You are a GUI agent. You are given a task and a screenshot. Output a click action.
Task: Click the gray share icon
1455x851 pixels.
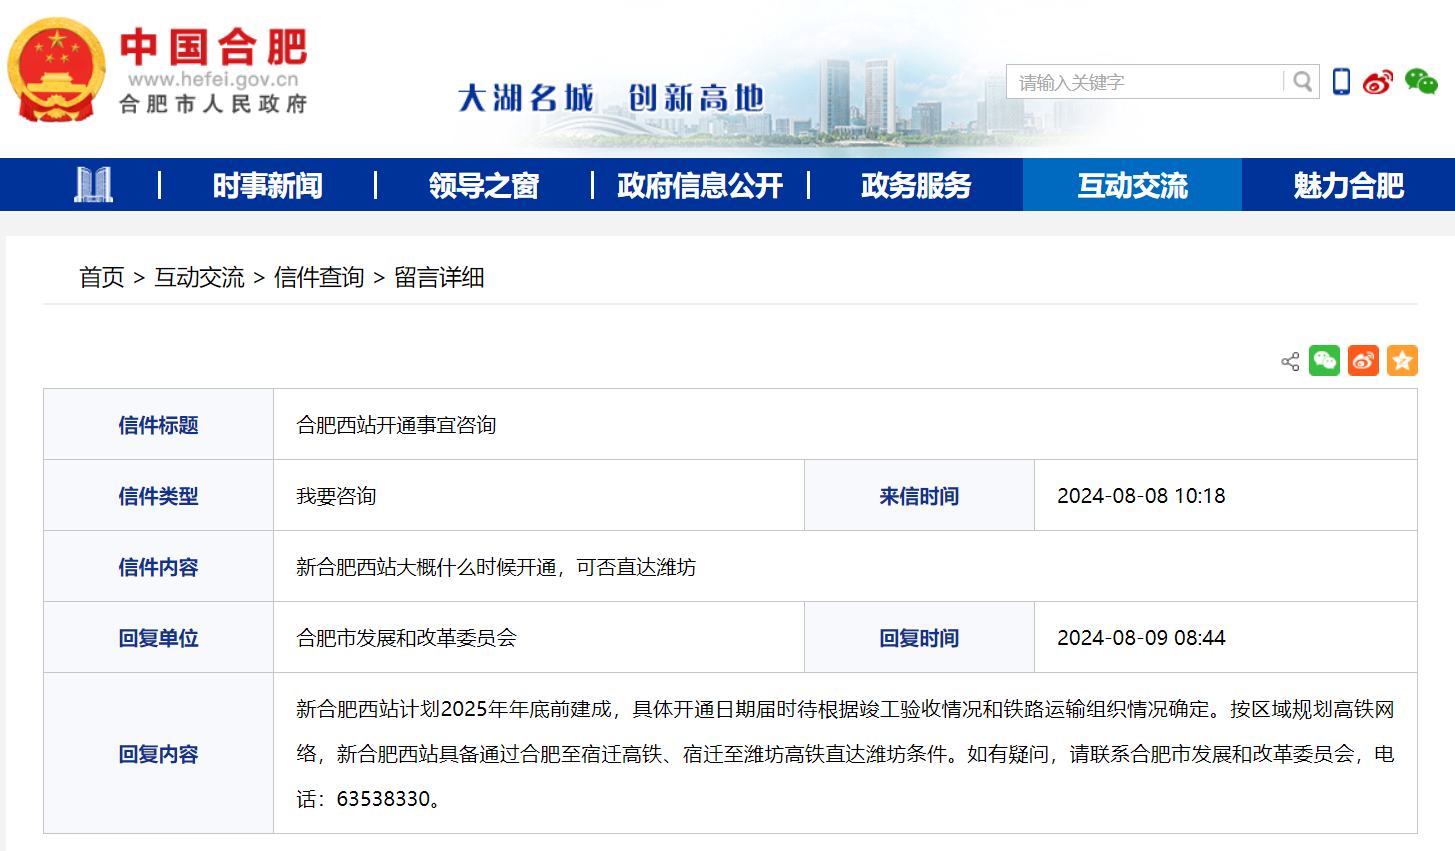coord(1290,361)
